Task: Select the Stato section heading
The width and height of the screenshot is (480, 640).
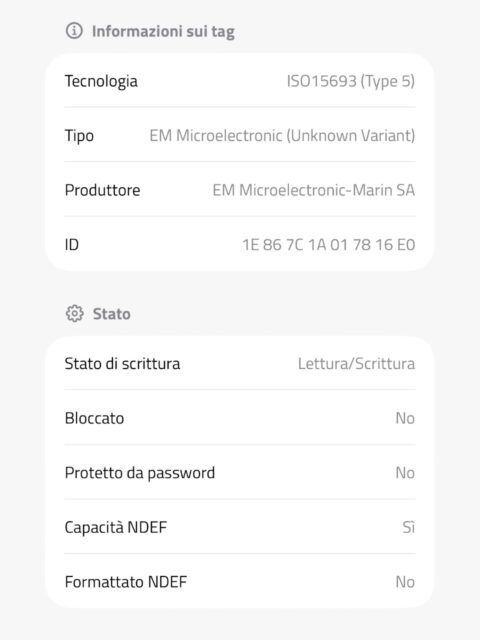Action: (x=111, y=314)
